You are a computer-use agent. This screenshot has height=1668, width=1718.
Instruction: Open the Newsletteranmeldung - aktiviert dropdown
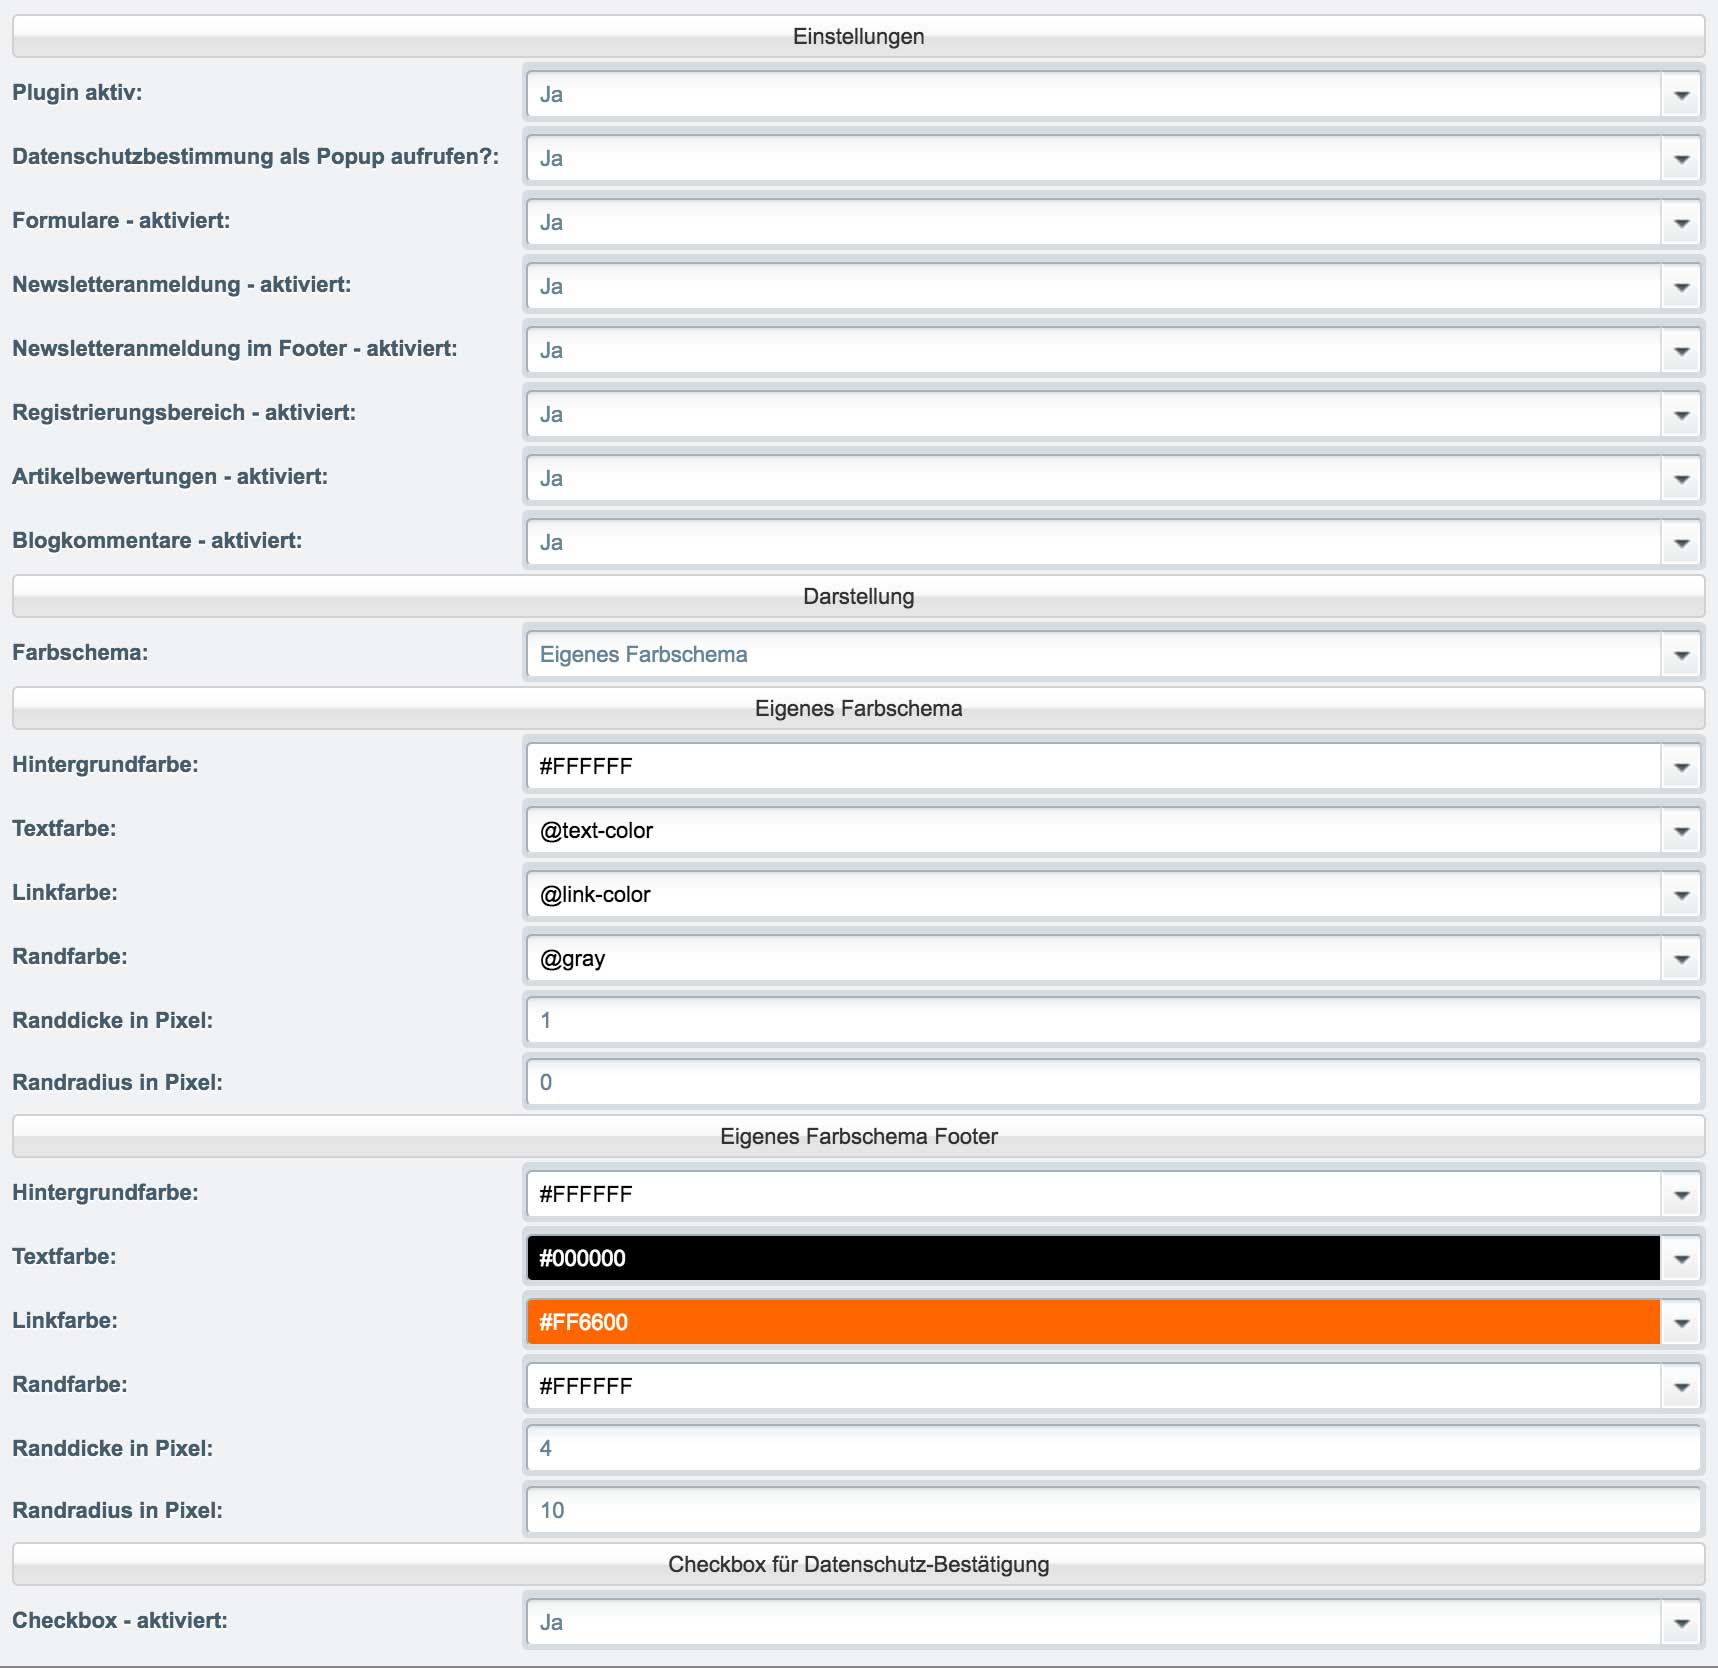pyautogui.click(x=1113, y=286)
